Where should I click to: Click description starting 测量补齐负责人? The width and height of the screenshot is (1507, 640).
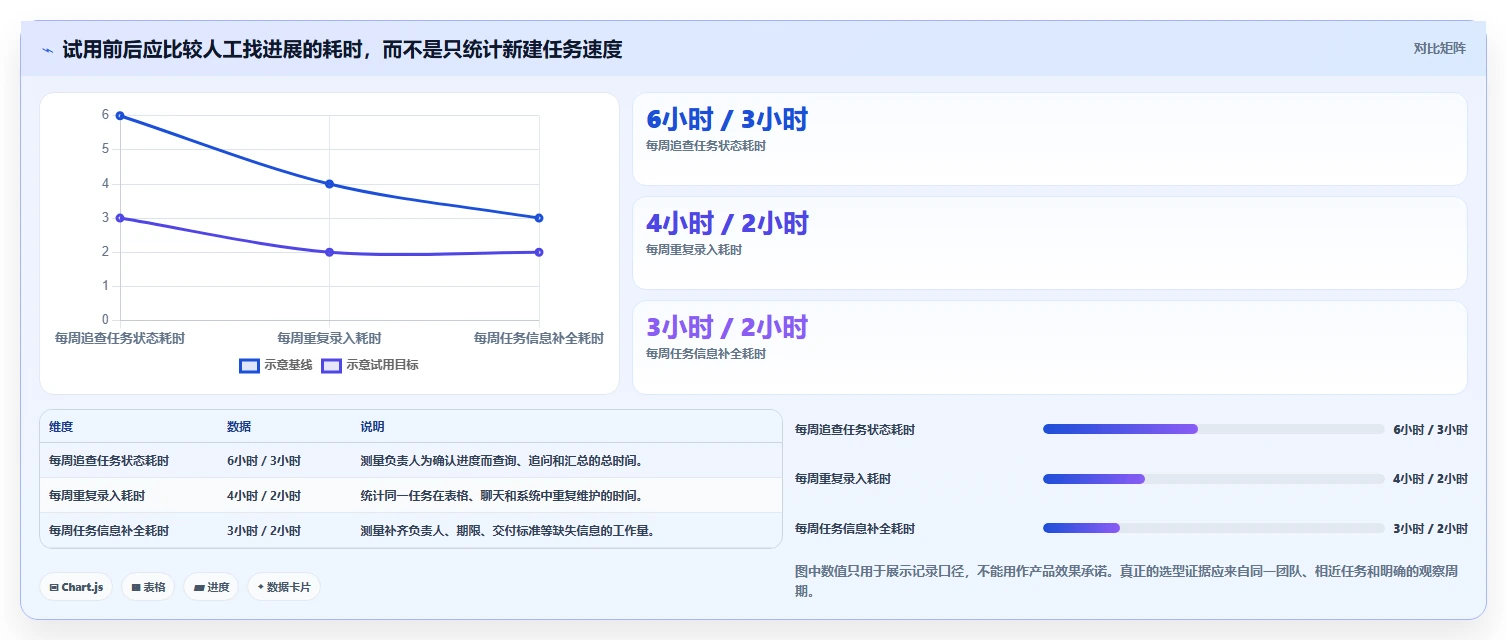(507, 531)
